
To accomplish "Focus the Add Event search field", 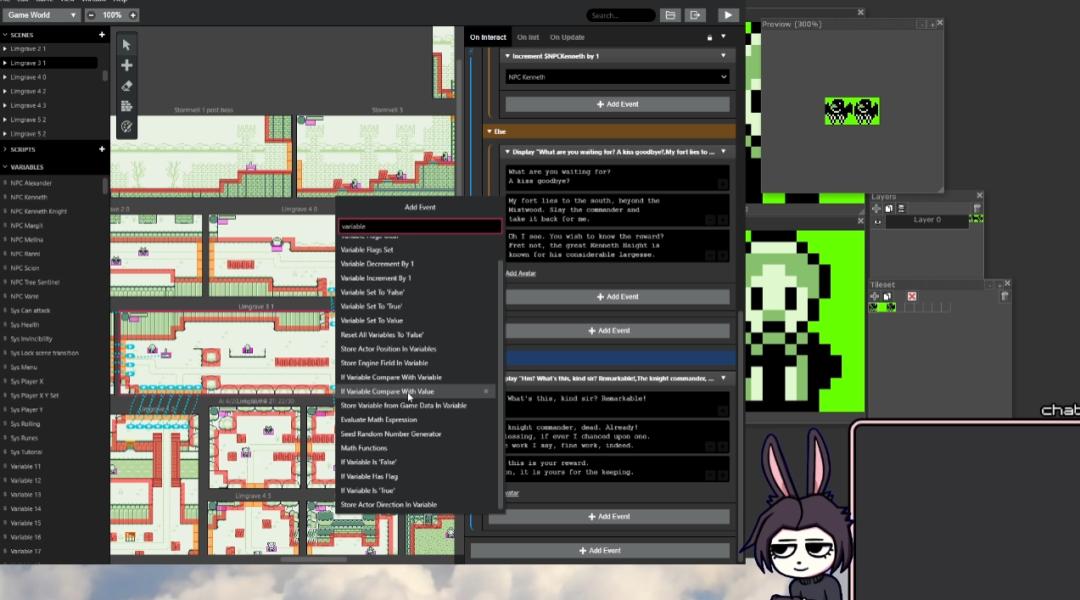I will pyautogui.click(x=419, y=226).
